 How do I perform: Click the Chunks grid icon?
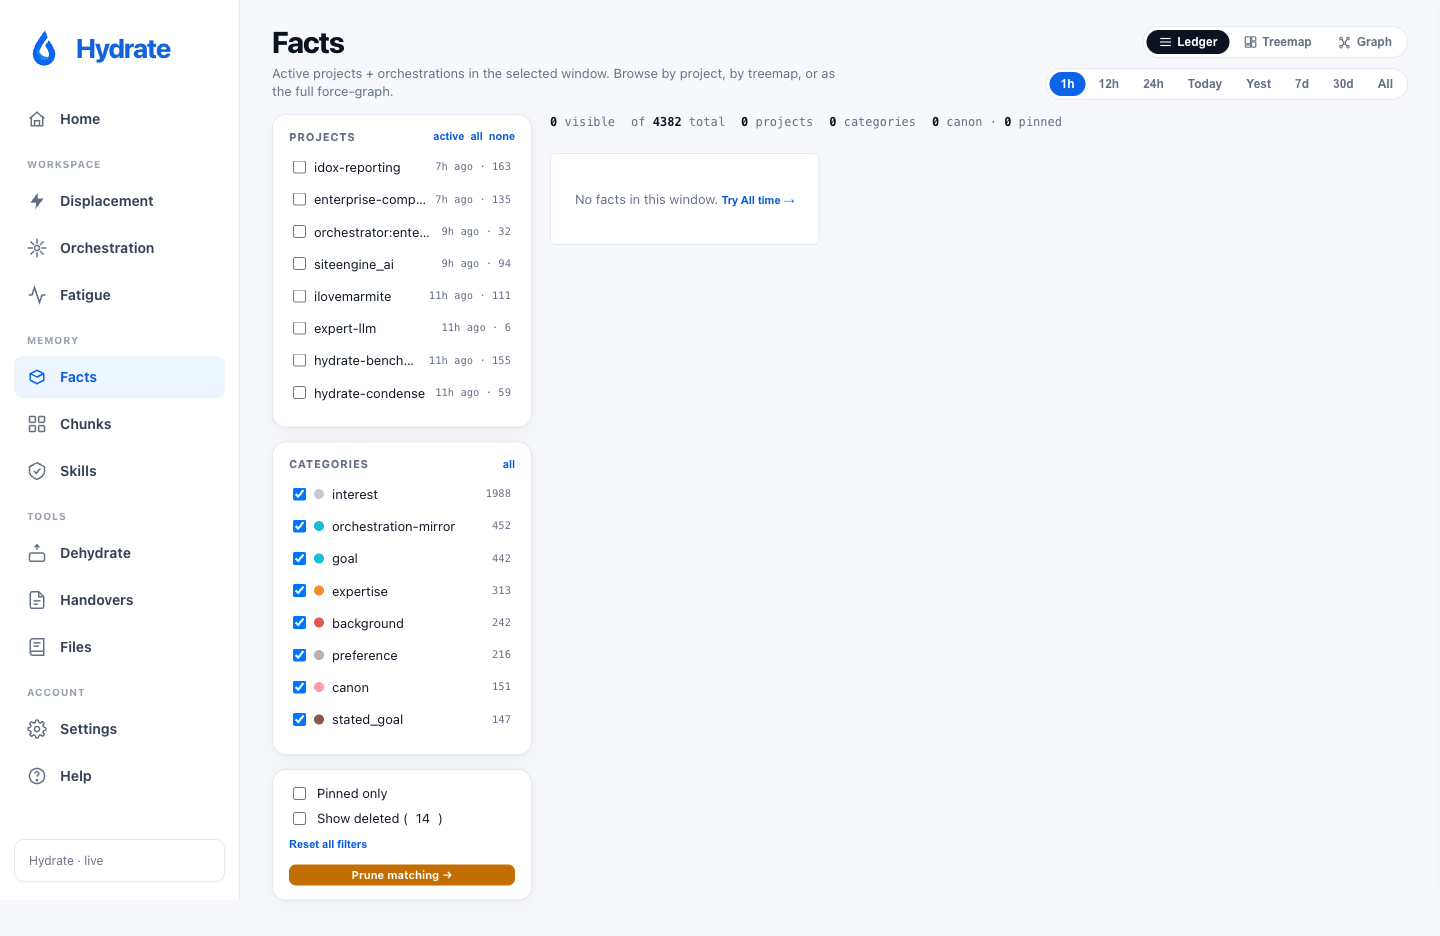[37, 424]
